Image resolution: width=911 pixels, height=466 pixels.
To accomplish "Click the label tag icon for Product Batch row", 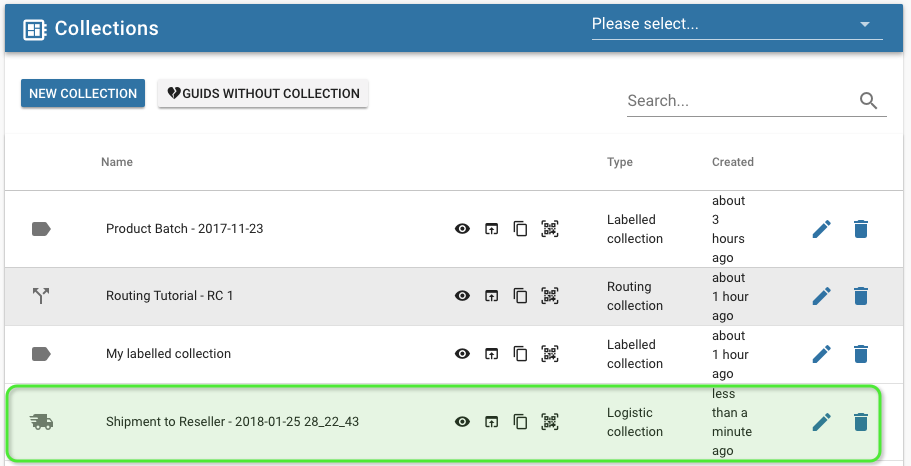I will pyautogui.click(x=41, y=229).
